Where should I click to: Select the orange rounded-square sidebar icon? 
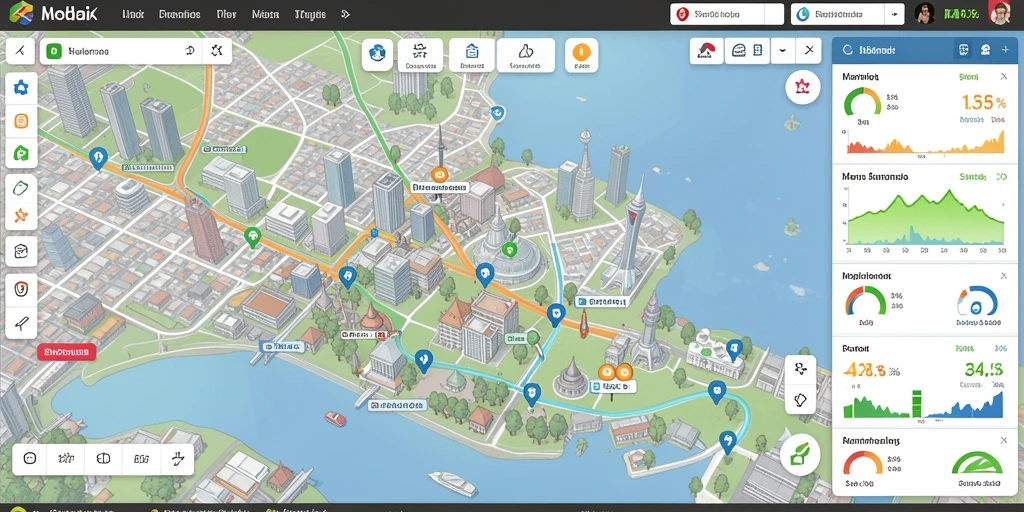21,121
